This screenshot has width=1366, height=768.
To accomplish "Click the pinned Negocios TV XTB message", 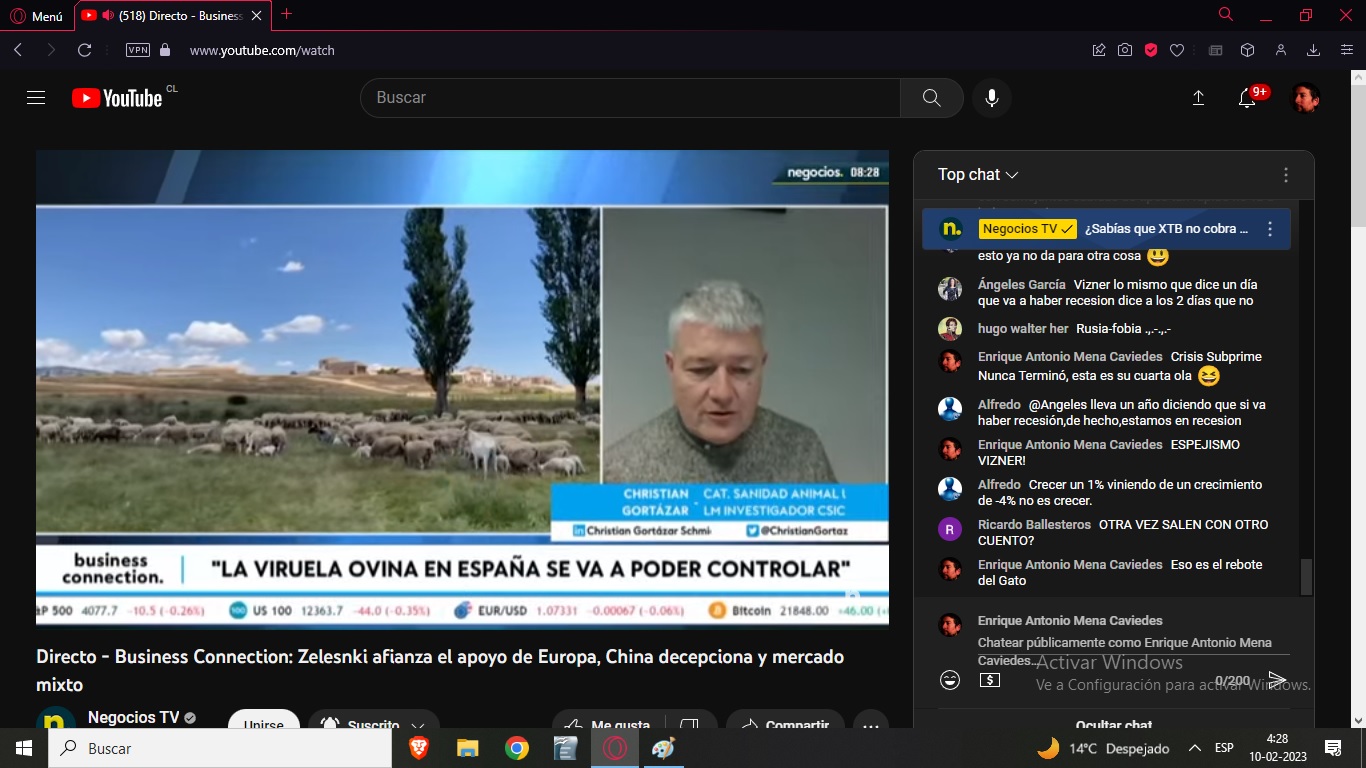I will click(x=1106, y=229).
